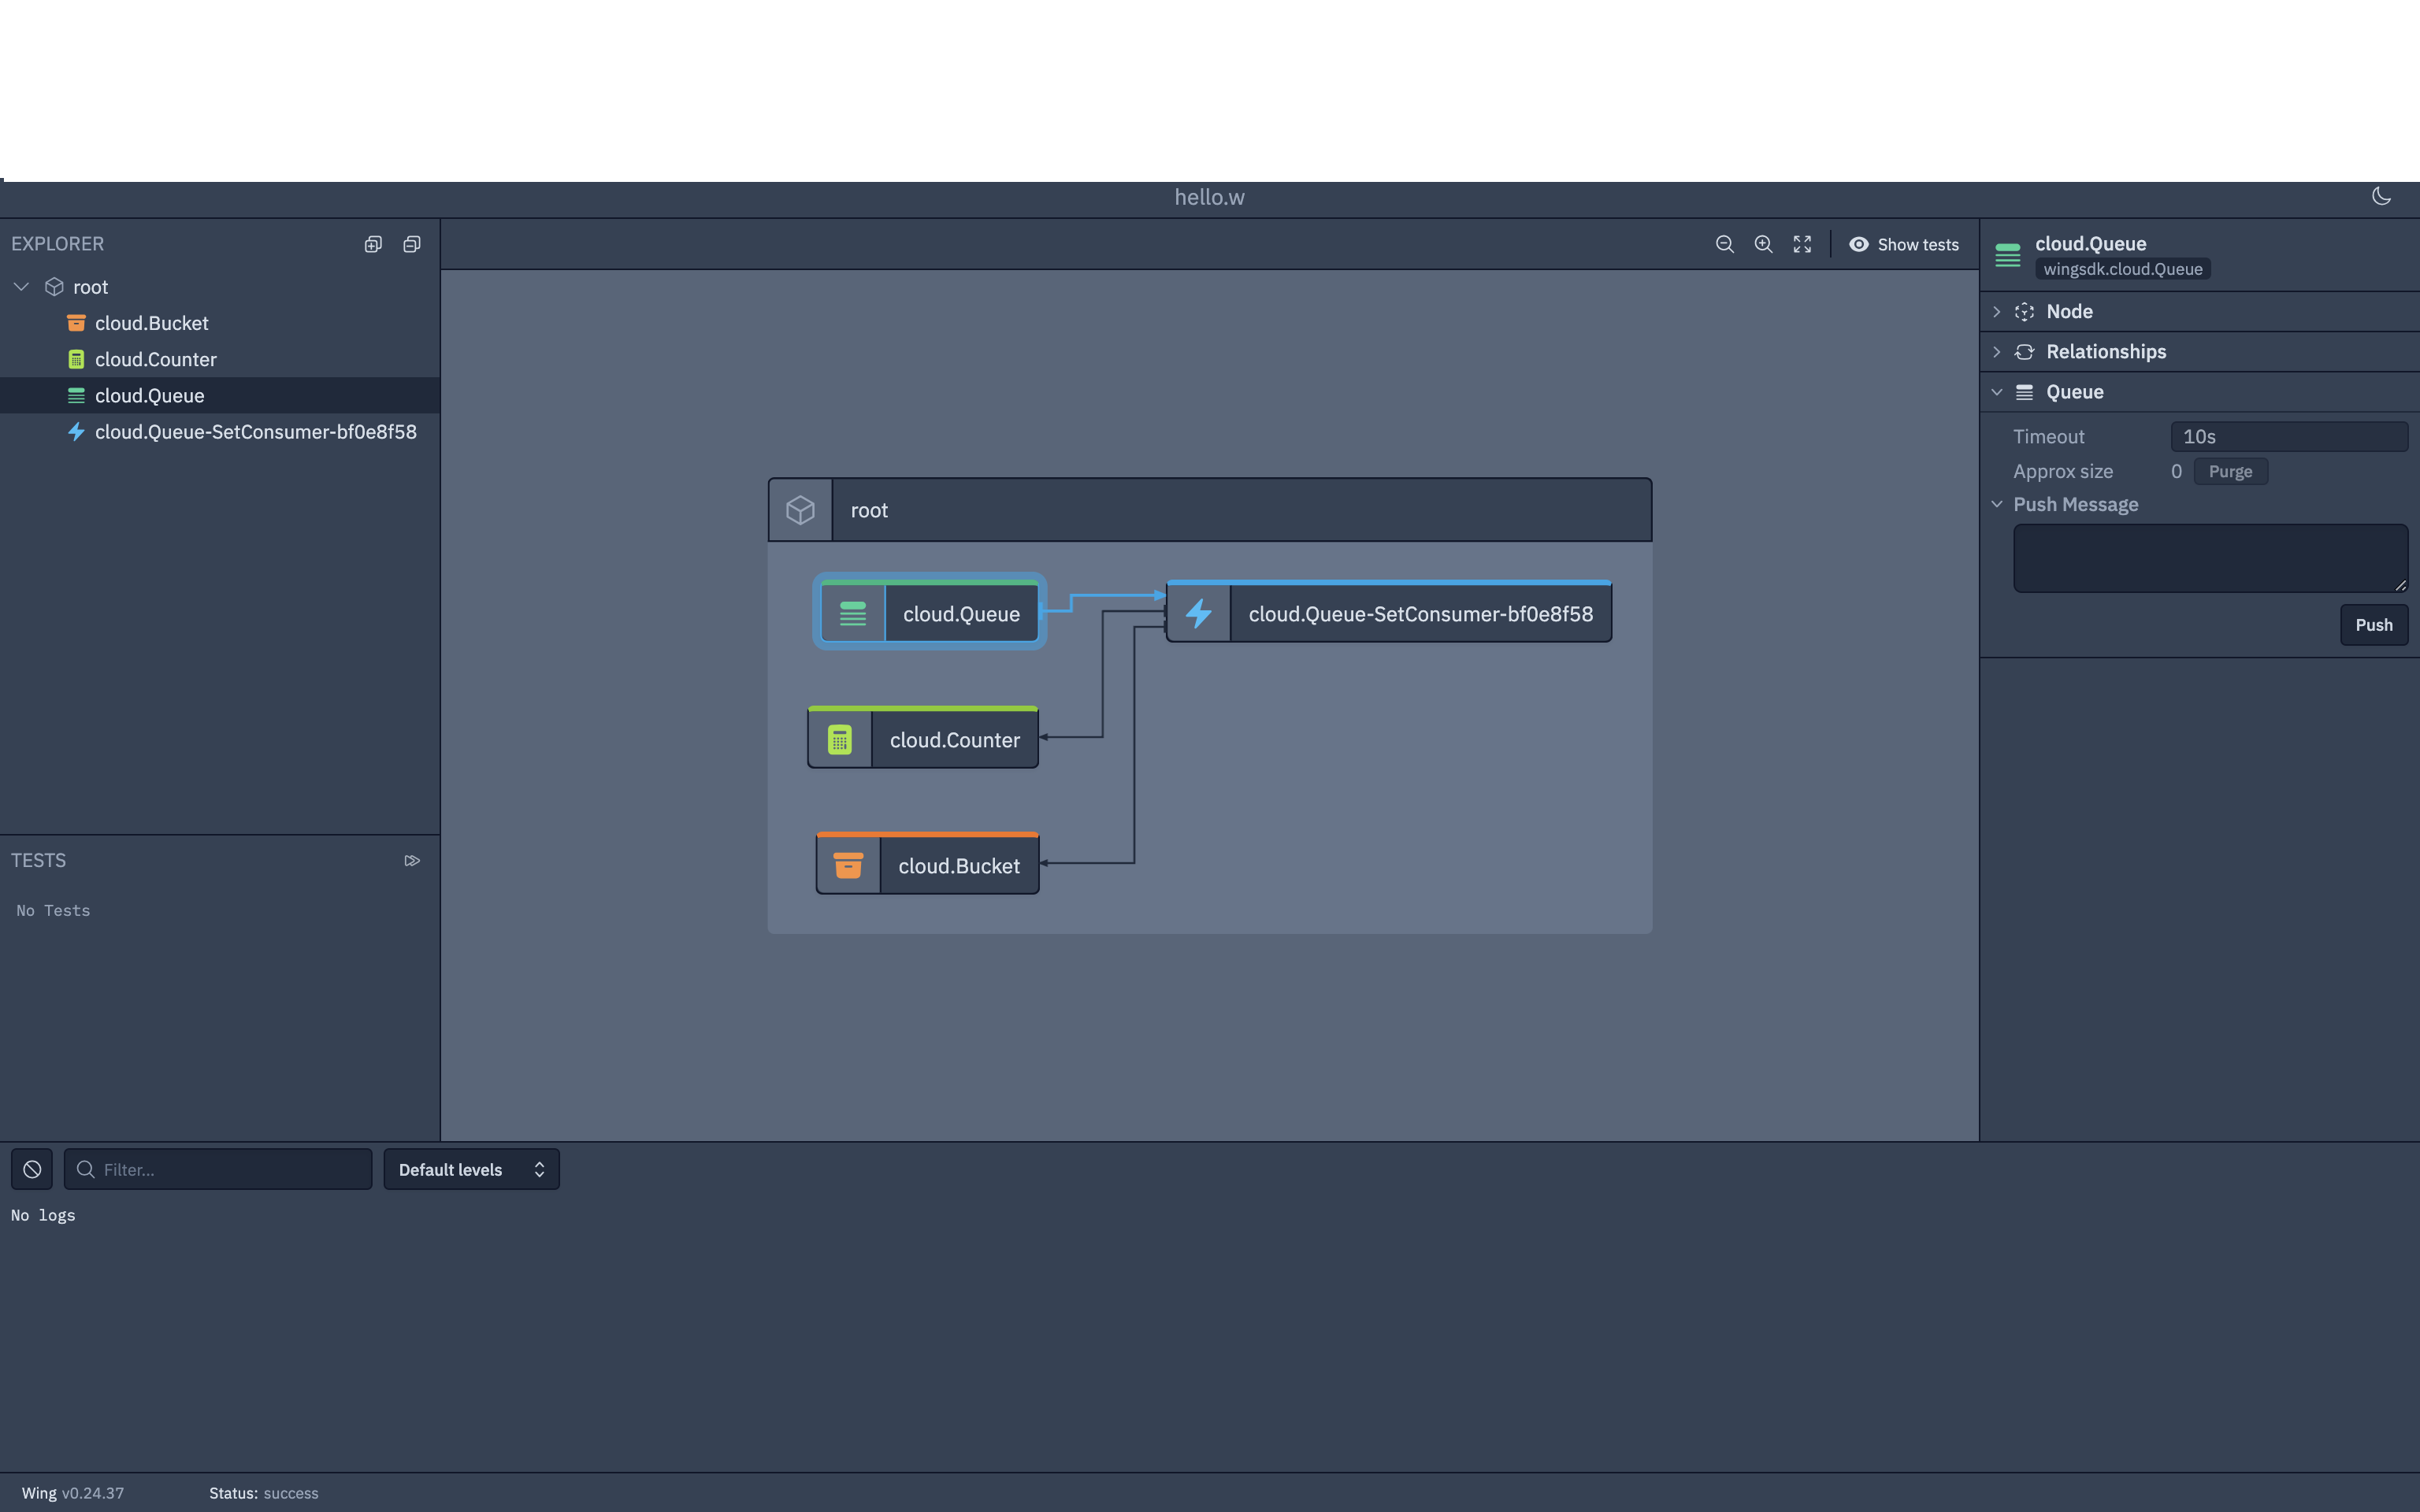
Task: Expand the Relationships section
Action: pos(1997,351)
